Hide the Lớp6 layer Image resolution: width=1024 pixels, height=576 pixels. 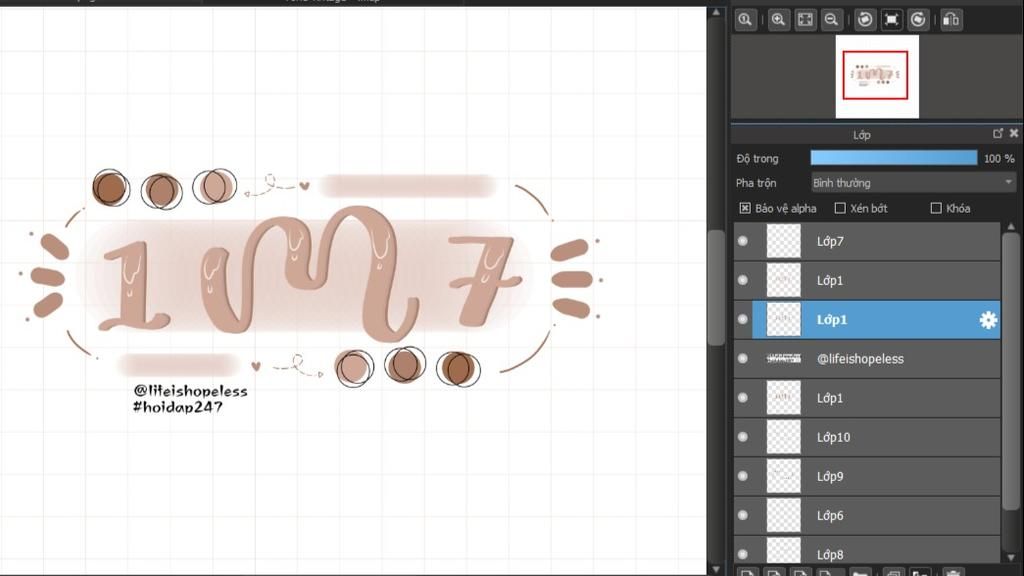coord(743,515)
